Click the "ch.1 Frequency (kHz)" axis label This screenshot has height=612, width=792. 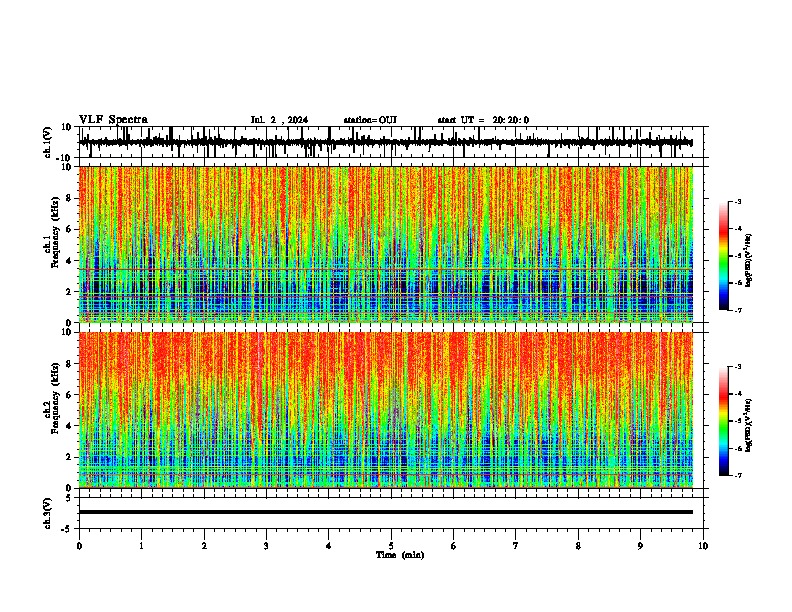(53, 233)
